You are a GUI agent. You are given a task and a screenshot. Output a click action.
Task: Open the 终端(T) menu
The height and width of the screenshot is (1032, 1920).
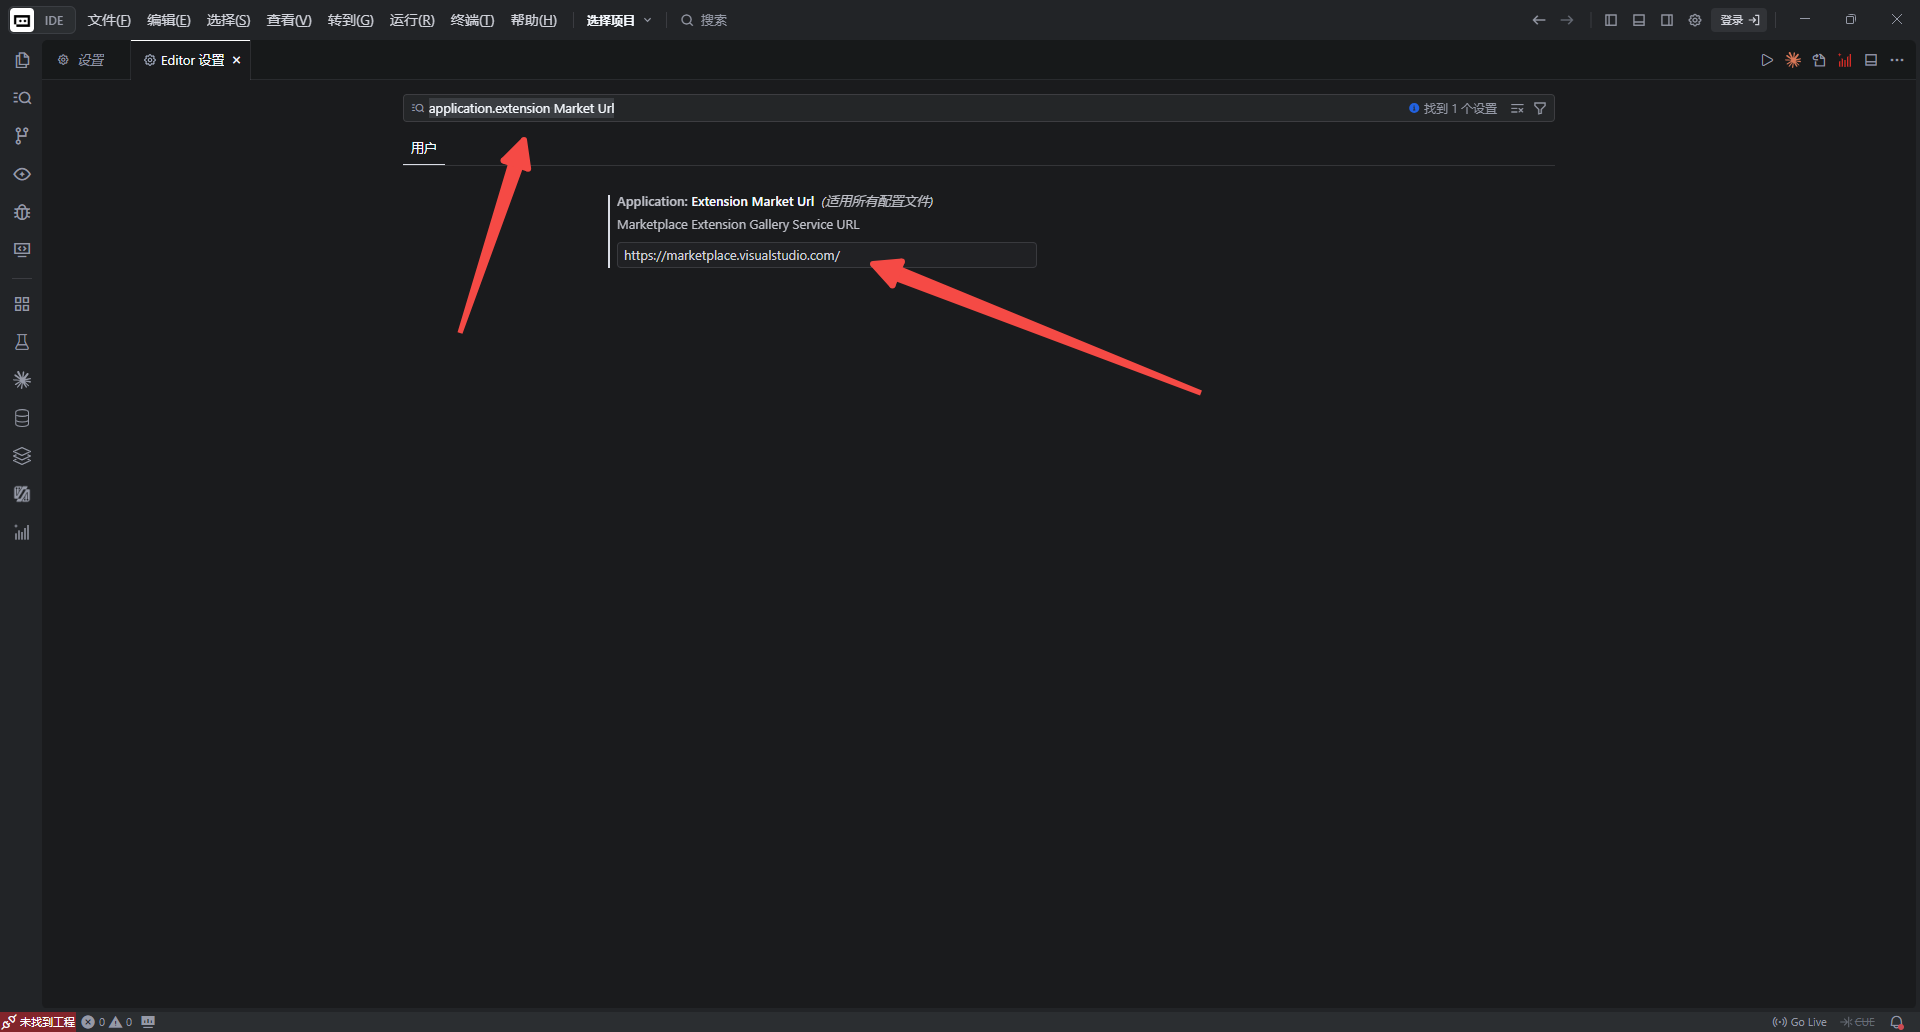[x=472, y=20]
